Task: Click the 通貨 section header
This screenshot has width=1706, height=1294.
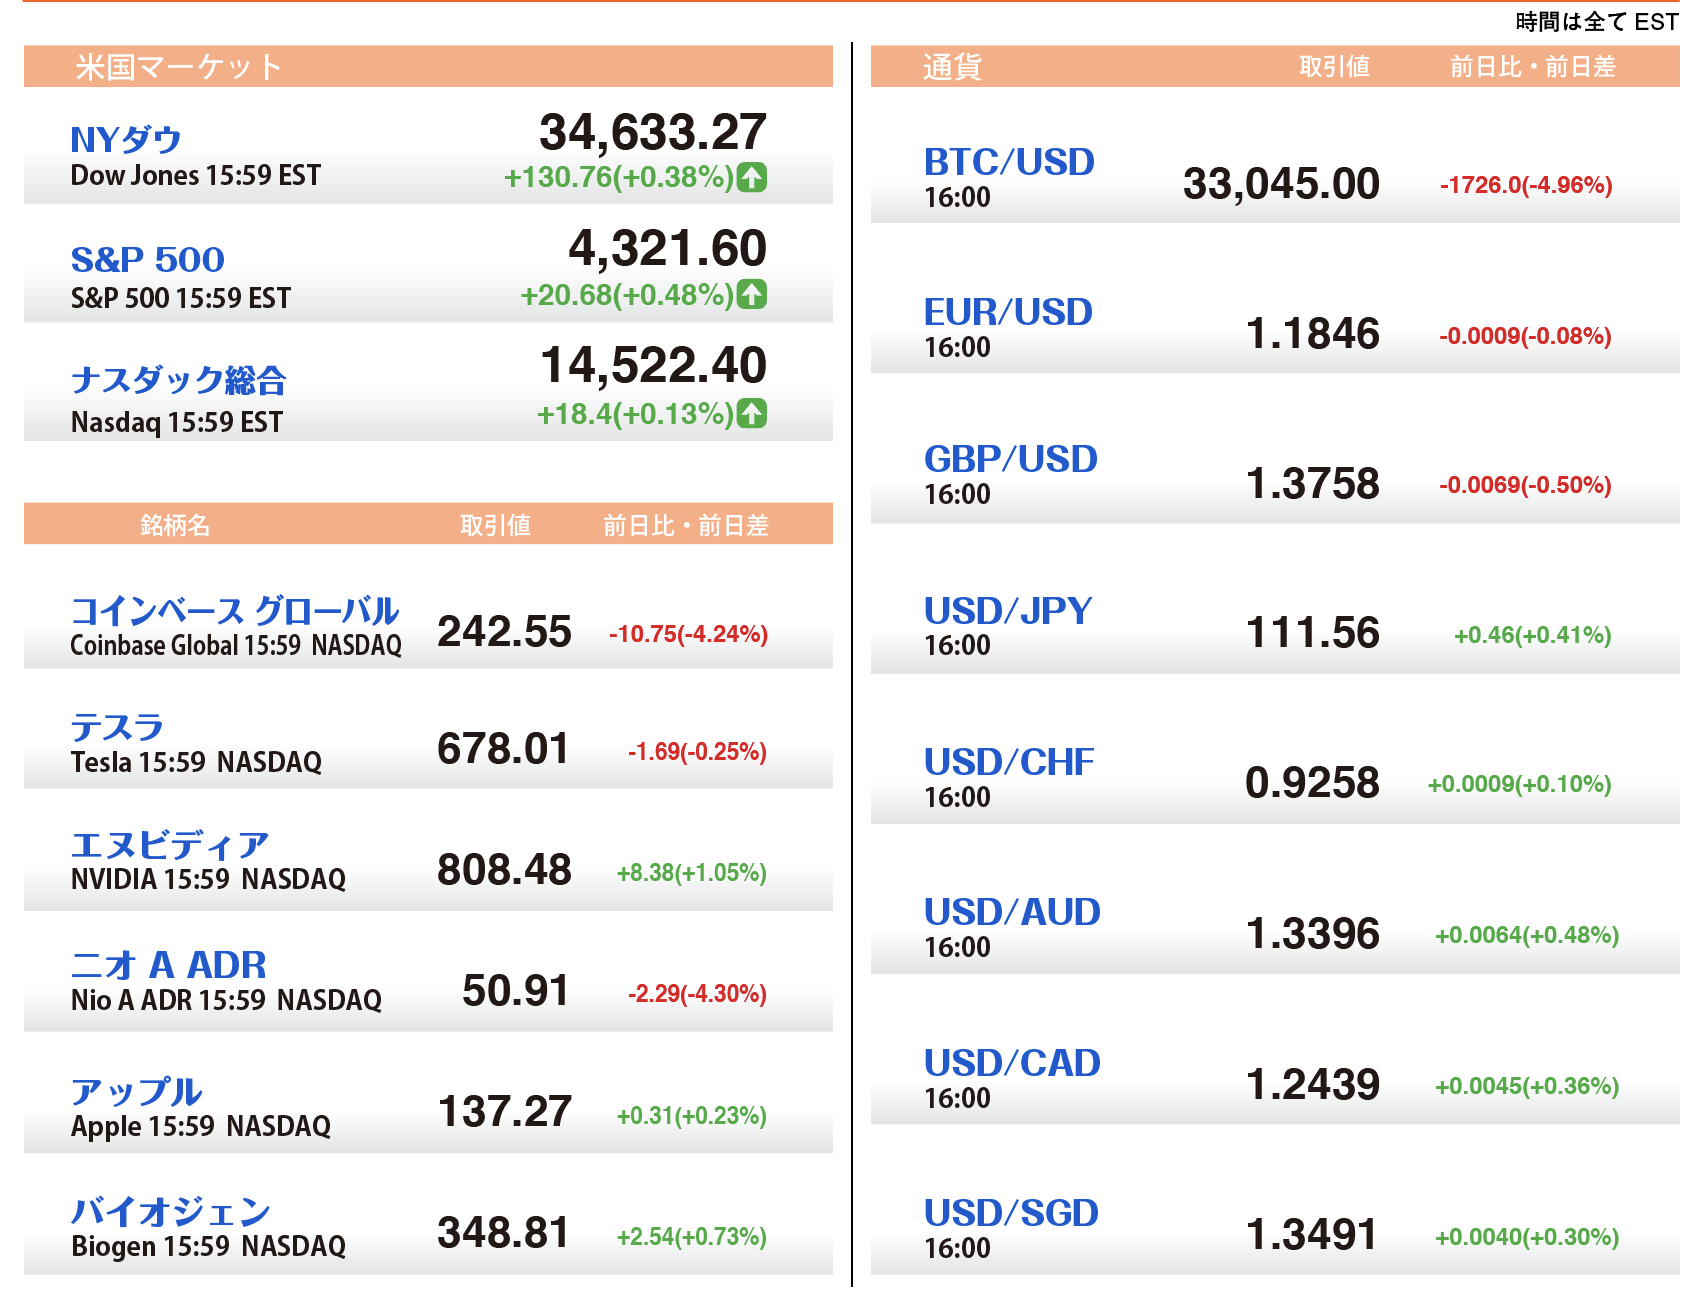Action: coord(952,67)
